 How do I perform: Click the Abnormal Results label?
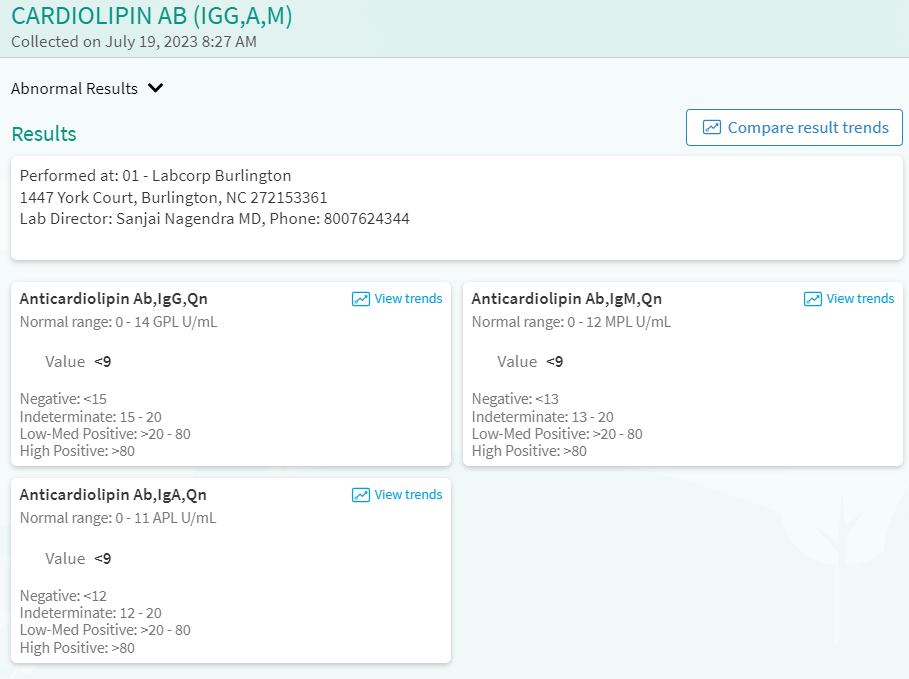74,88
